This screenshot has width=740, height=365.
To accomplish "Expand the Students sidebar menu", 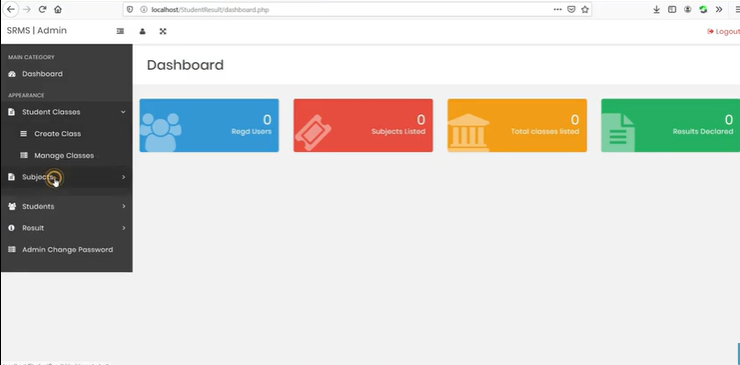I will point(67,206).
